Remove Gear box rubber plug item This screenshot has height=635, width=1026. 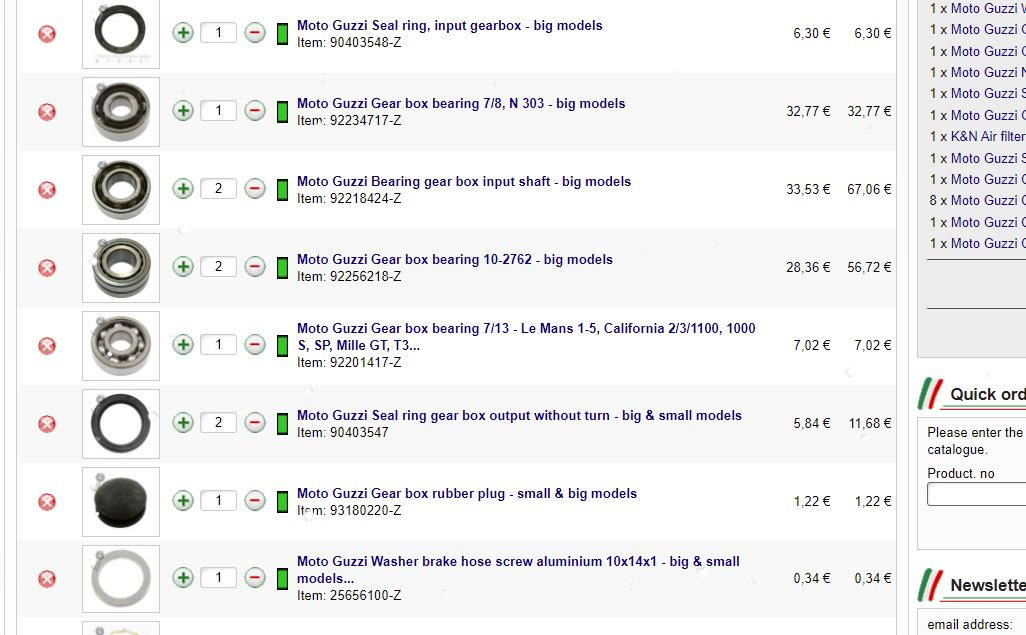click(47, 501)
